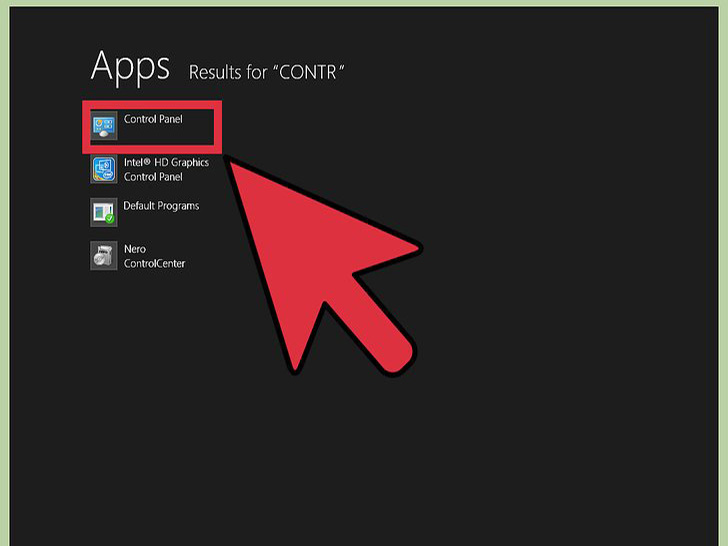
Task: Select the Intel® HD Graphics Control Panel label
Action: 166,169
